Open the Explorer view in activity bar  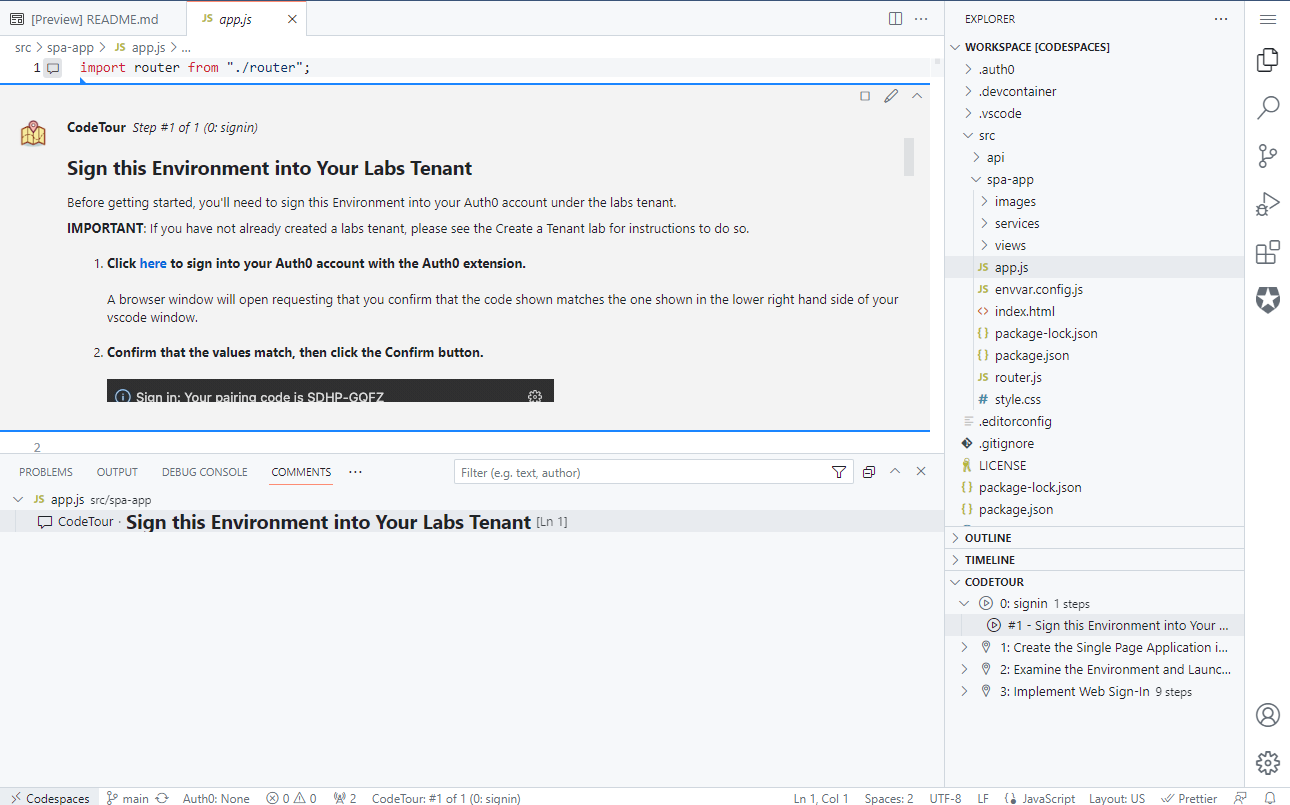(1267, 60)
